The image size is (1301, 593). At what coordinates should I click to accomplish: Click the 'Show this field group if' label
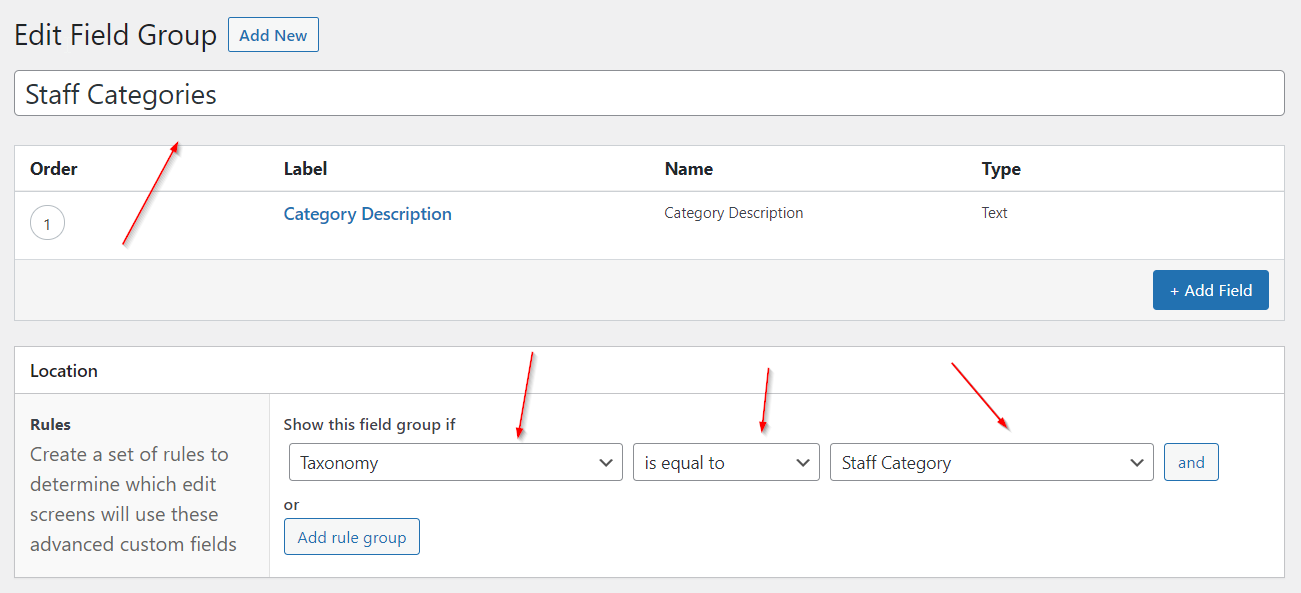pos(369,425)
